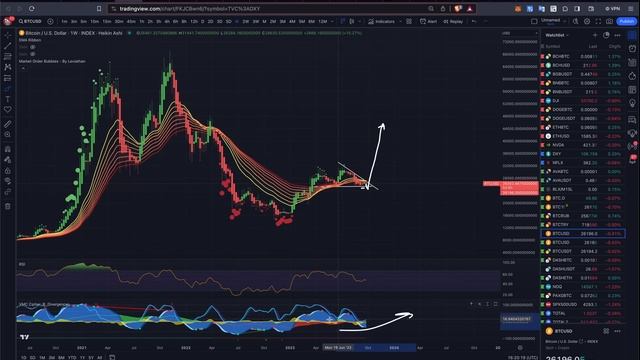640x360 pixels.
Task: Open the Indicators menu
Action: [x=382, y=21]
